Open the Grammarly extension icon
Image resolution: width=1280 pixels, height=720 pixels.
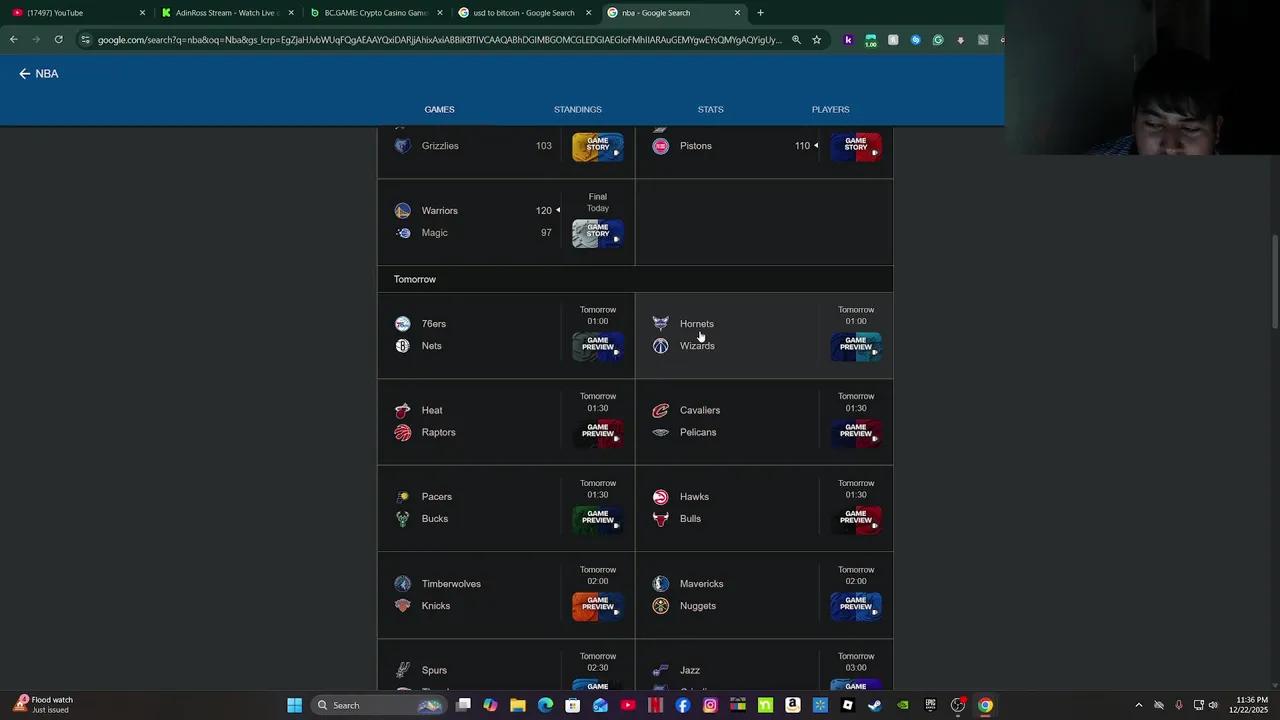click(938, 40)
